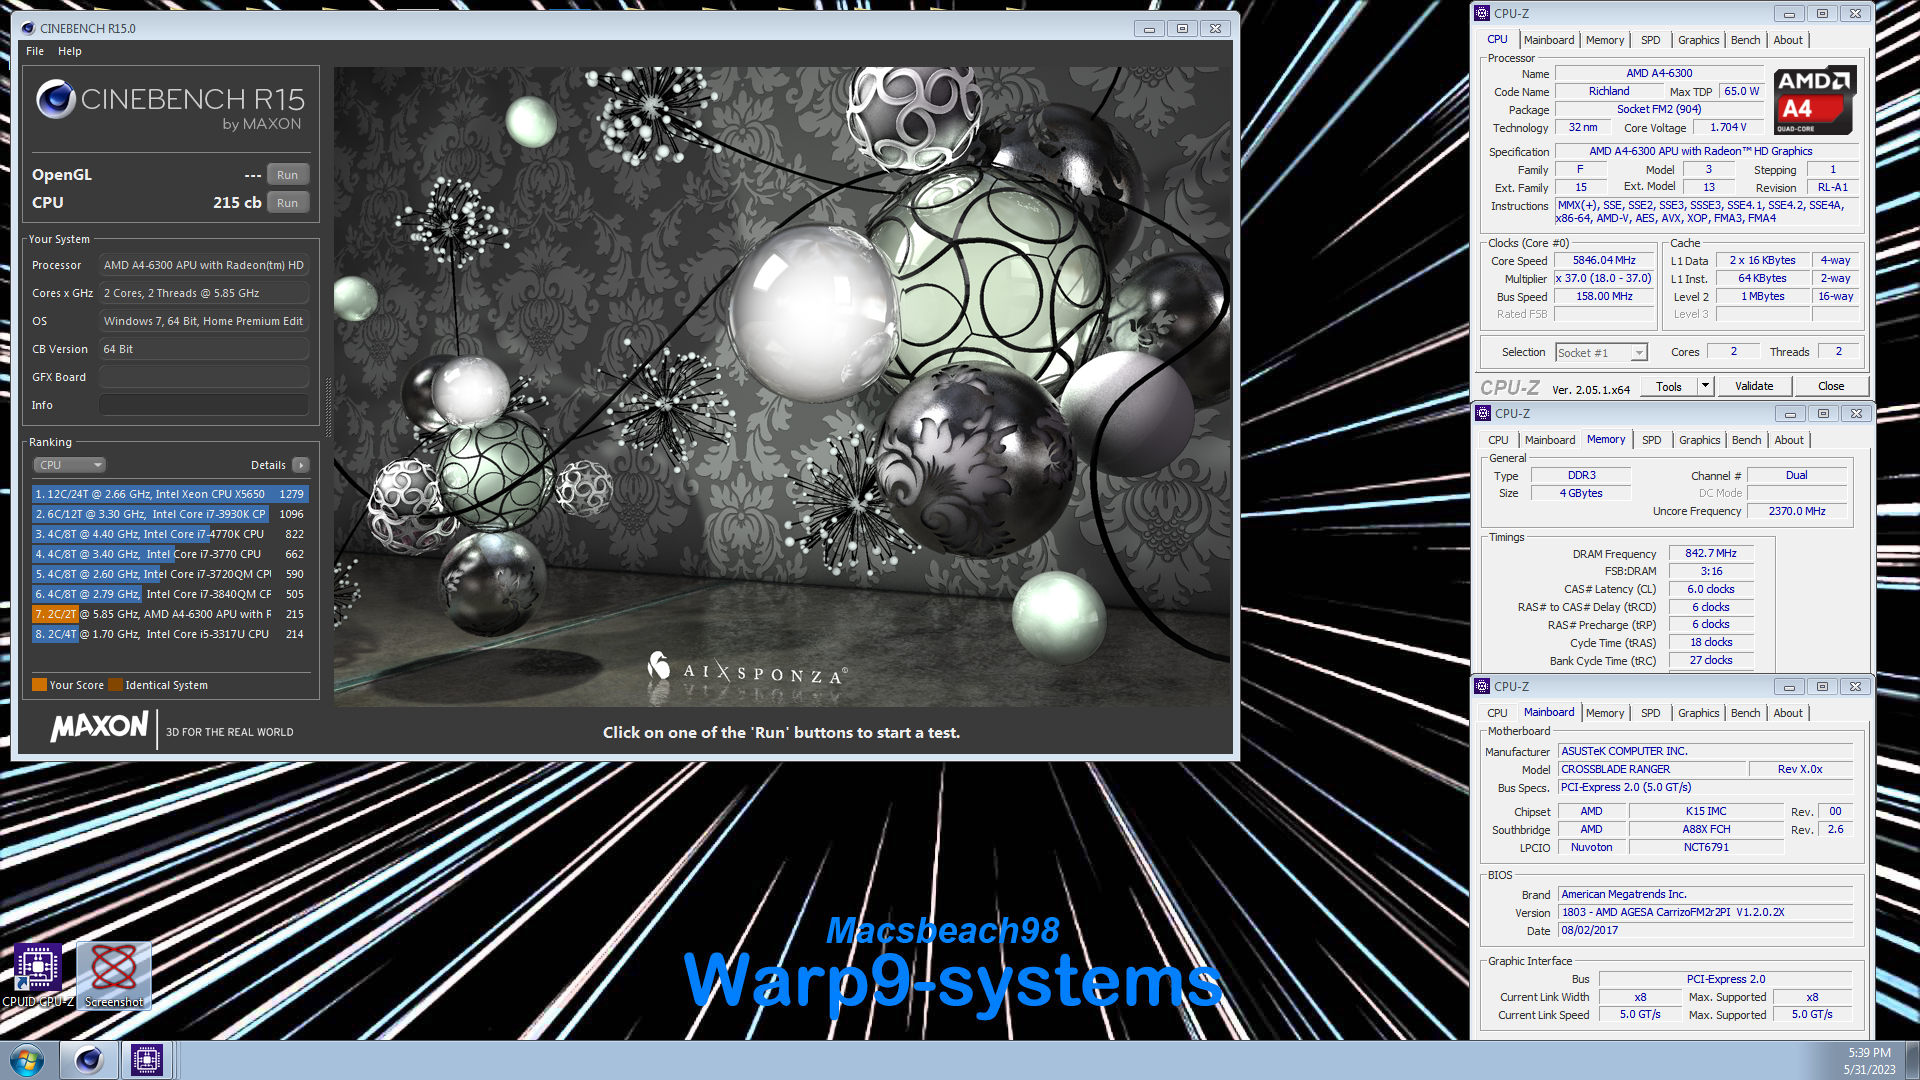Select Bench tab in Mainboard CPU-Z window
Viewport: 1920px width, 1080px height.
(1746, 713)
